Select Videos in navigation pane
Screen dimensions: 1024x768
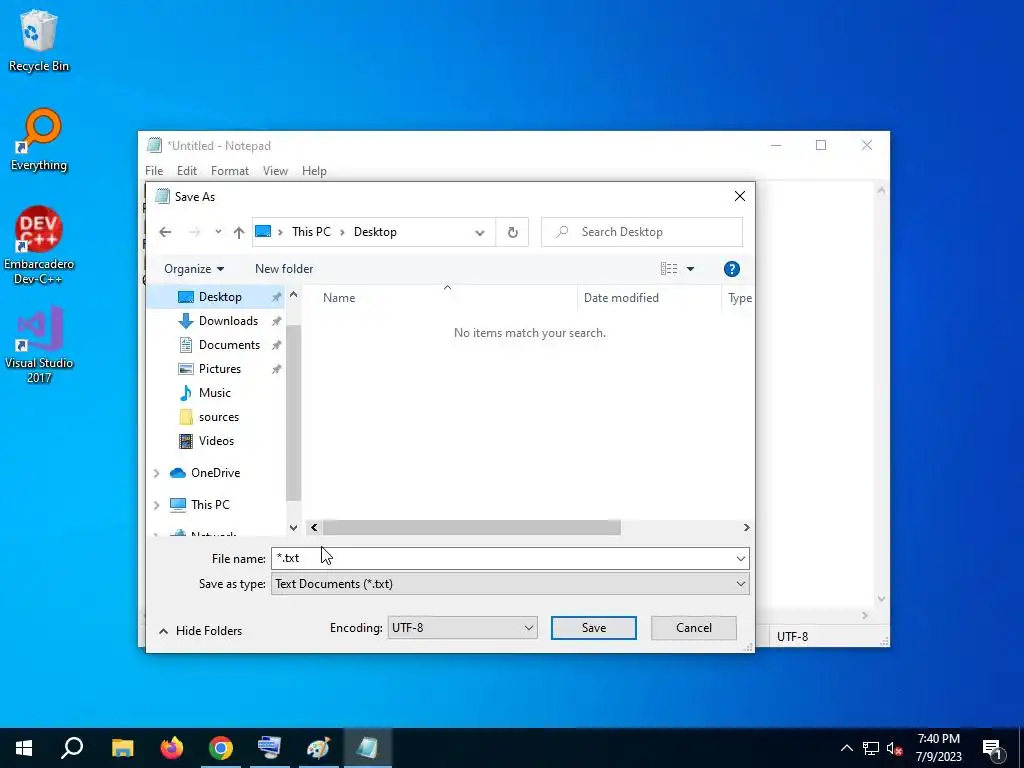tap(216, 441)
